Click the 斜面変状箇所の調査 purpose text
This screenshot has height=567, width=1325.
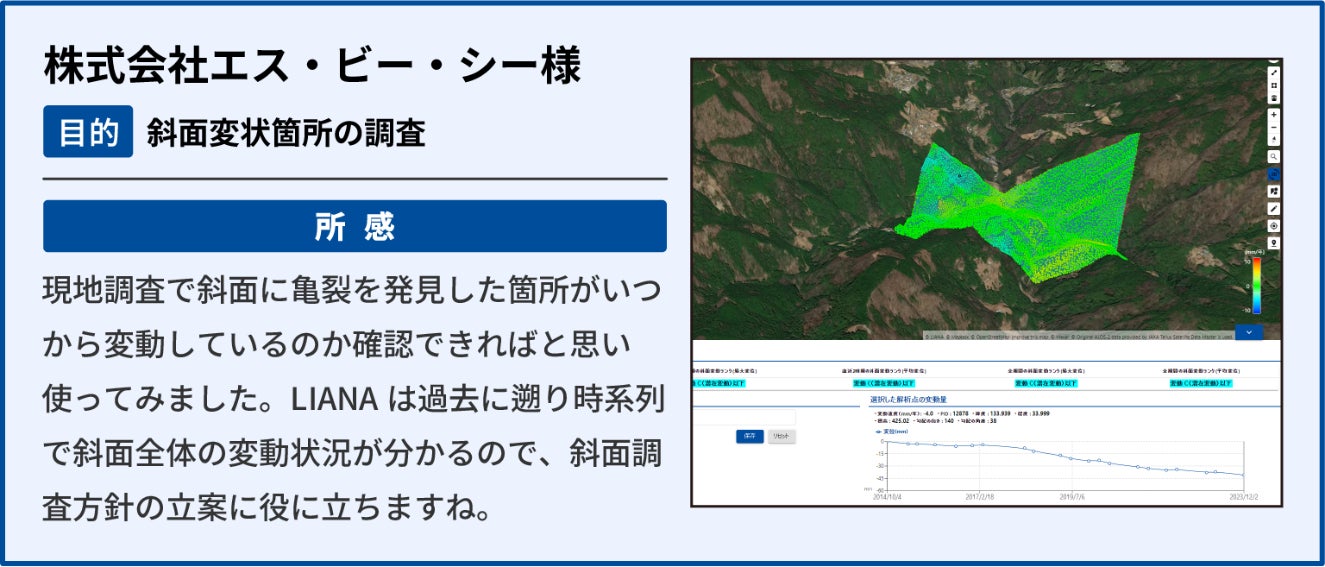(x=286, y=133)
